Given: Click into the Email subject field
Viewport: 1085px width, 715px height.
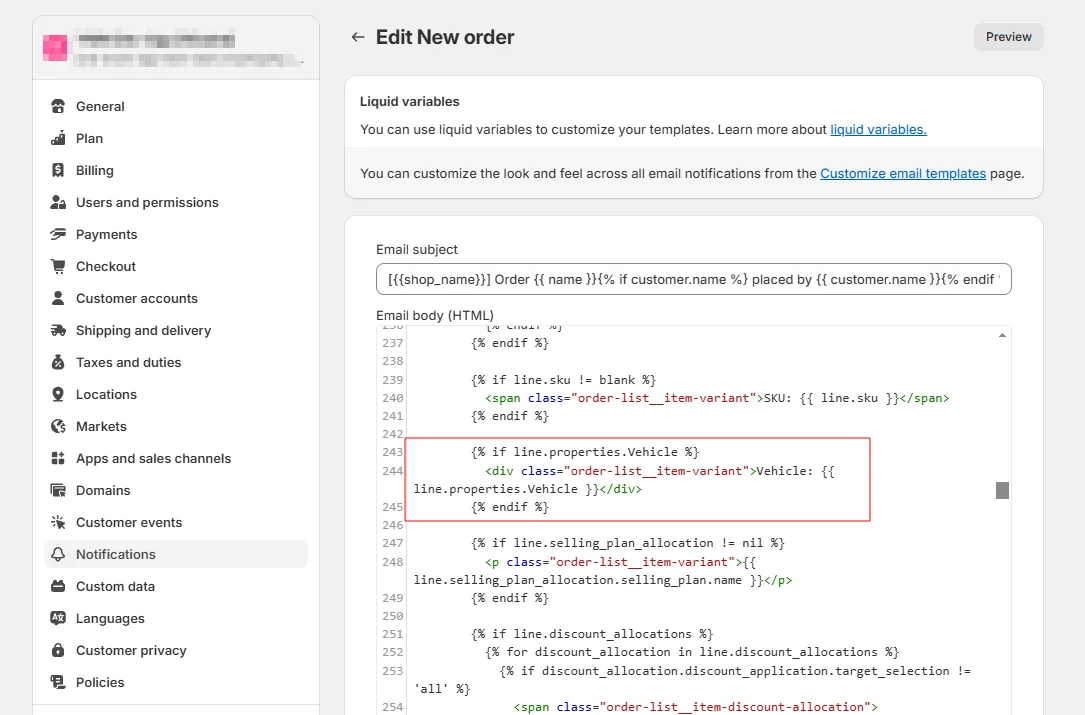Looking at the screenshot, I should [x=693, y=280].
